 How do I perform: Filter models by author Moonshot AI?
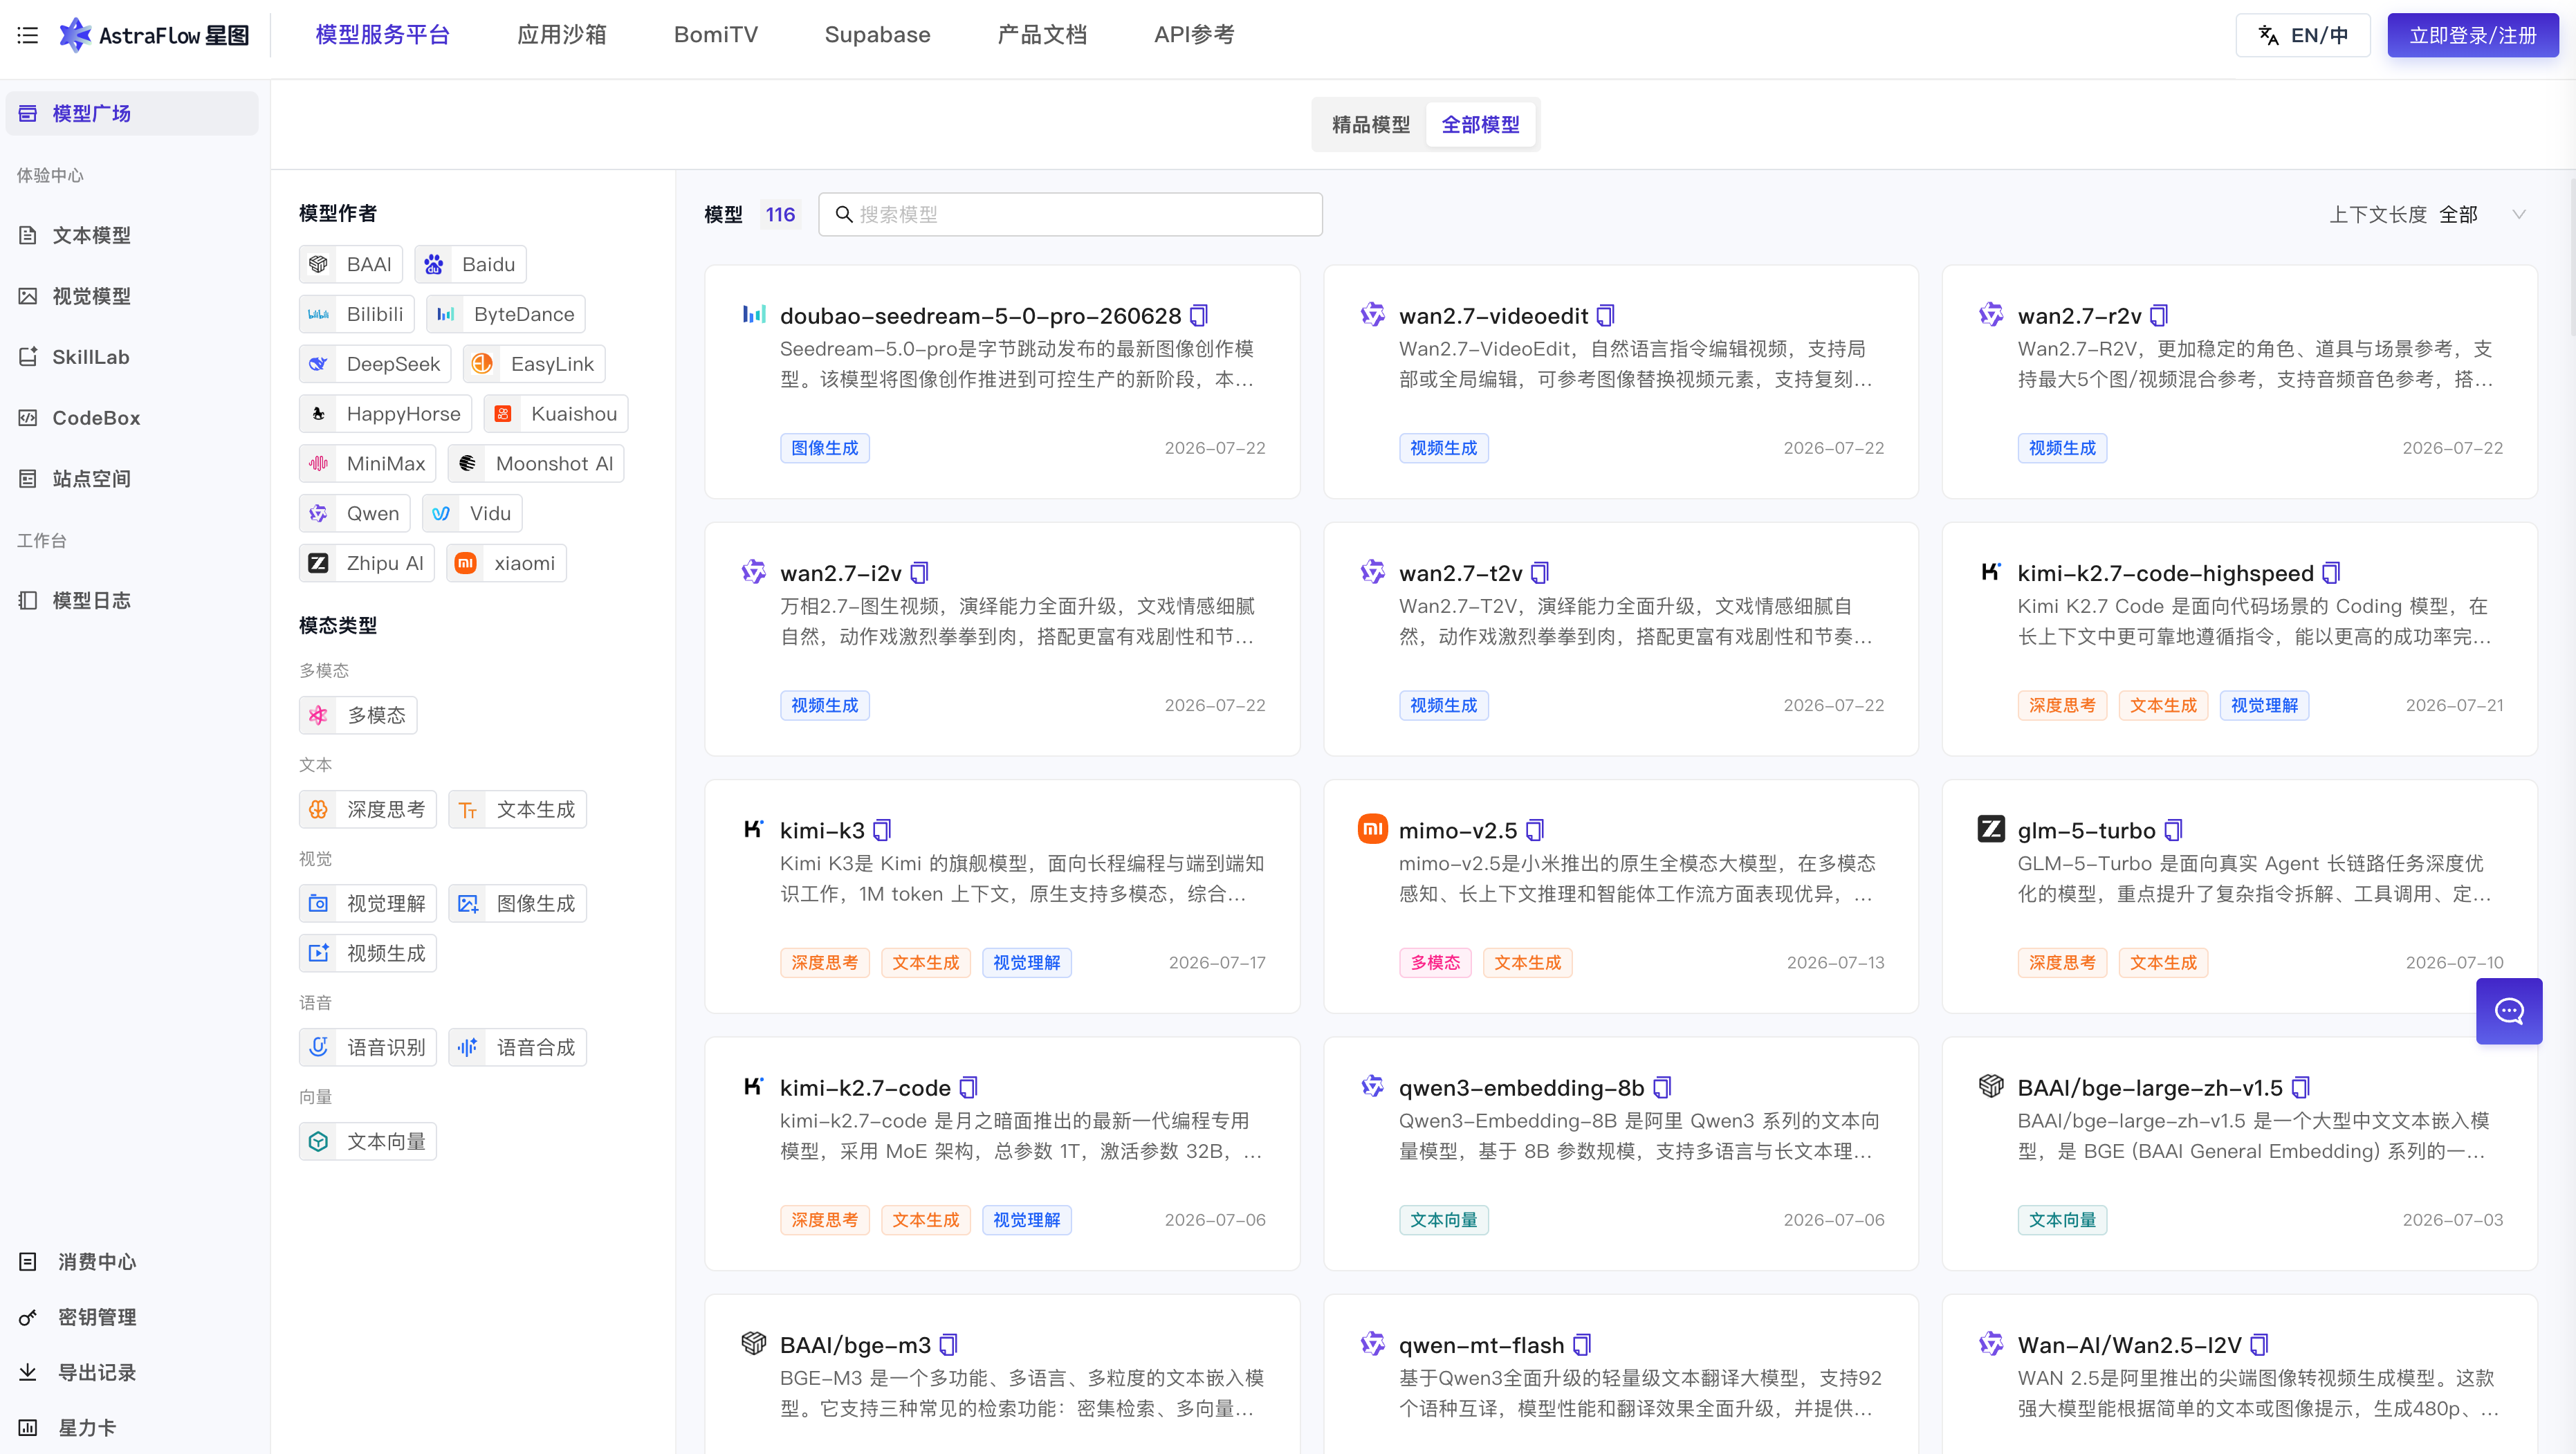[x=536, y=464]
